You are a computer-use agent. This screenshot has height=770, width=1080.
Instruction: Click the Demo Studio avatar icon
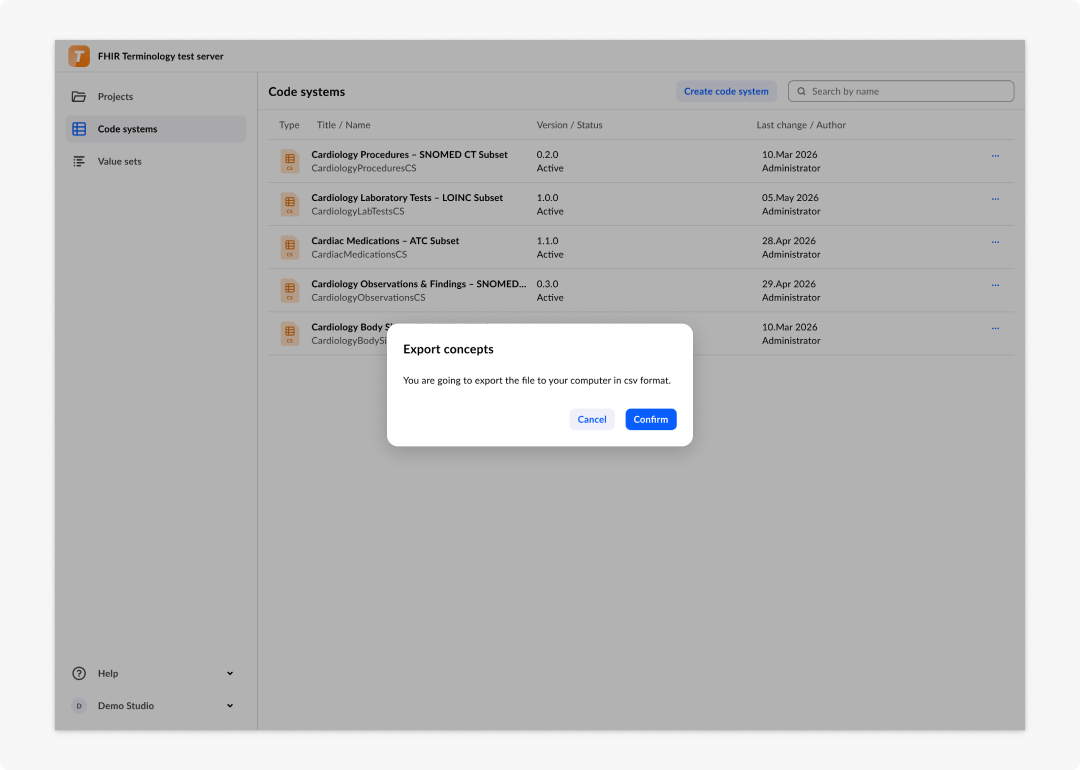79,705
